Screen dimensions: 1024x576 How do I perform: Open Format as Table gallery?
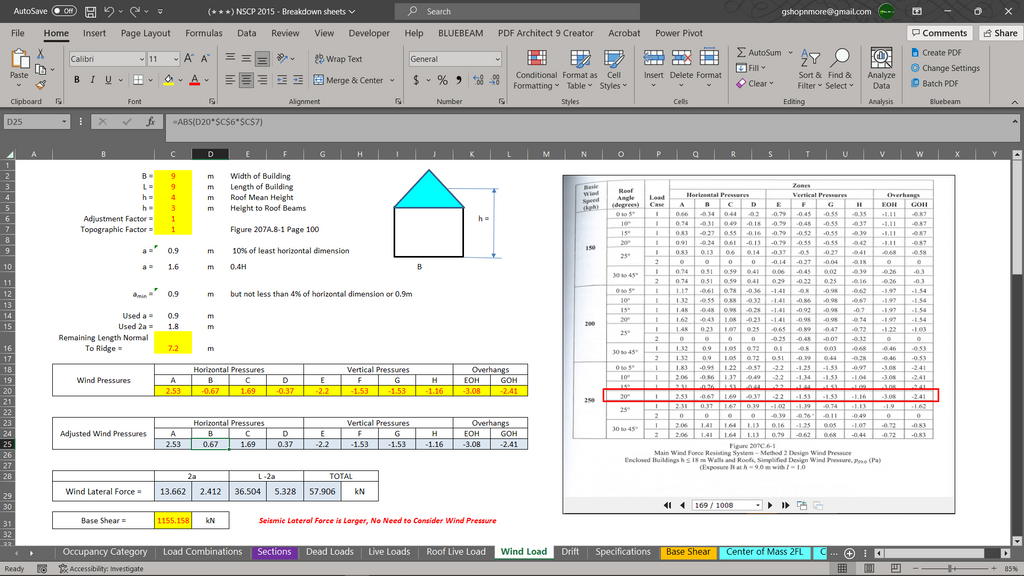(x=579, y=69)
